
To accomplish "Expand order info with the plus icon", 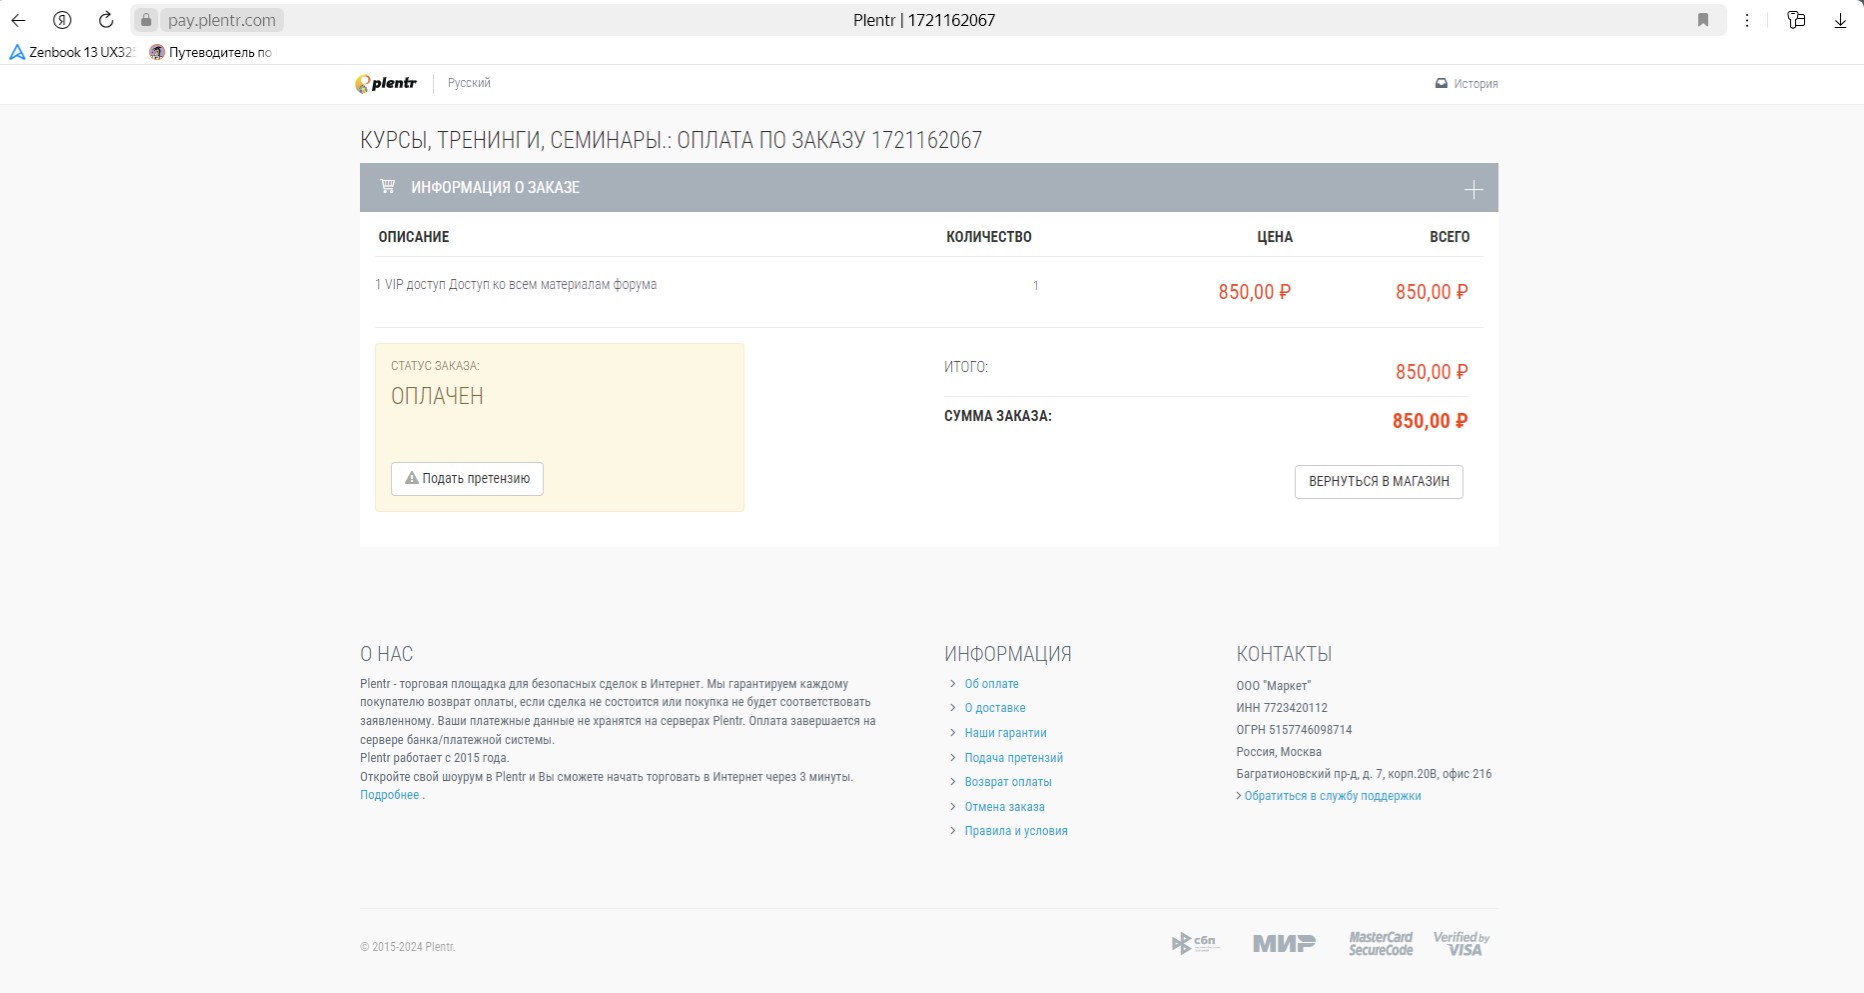I will click(1473, 189).
